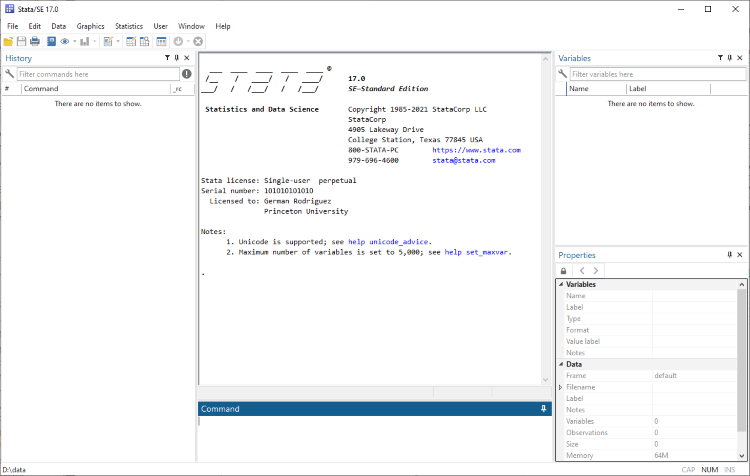Open the Graphics menu

pos(90,26)
